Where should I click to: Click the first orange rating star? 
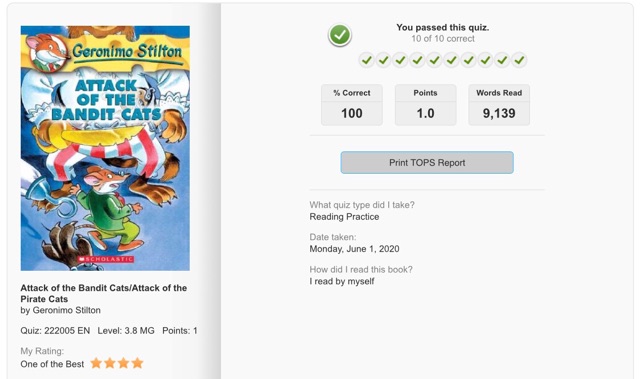pyautogui.click(x=96, y=363)
